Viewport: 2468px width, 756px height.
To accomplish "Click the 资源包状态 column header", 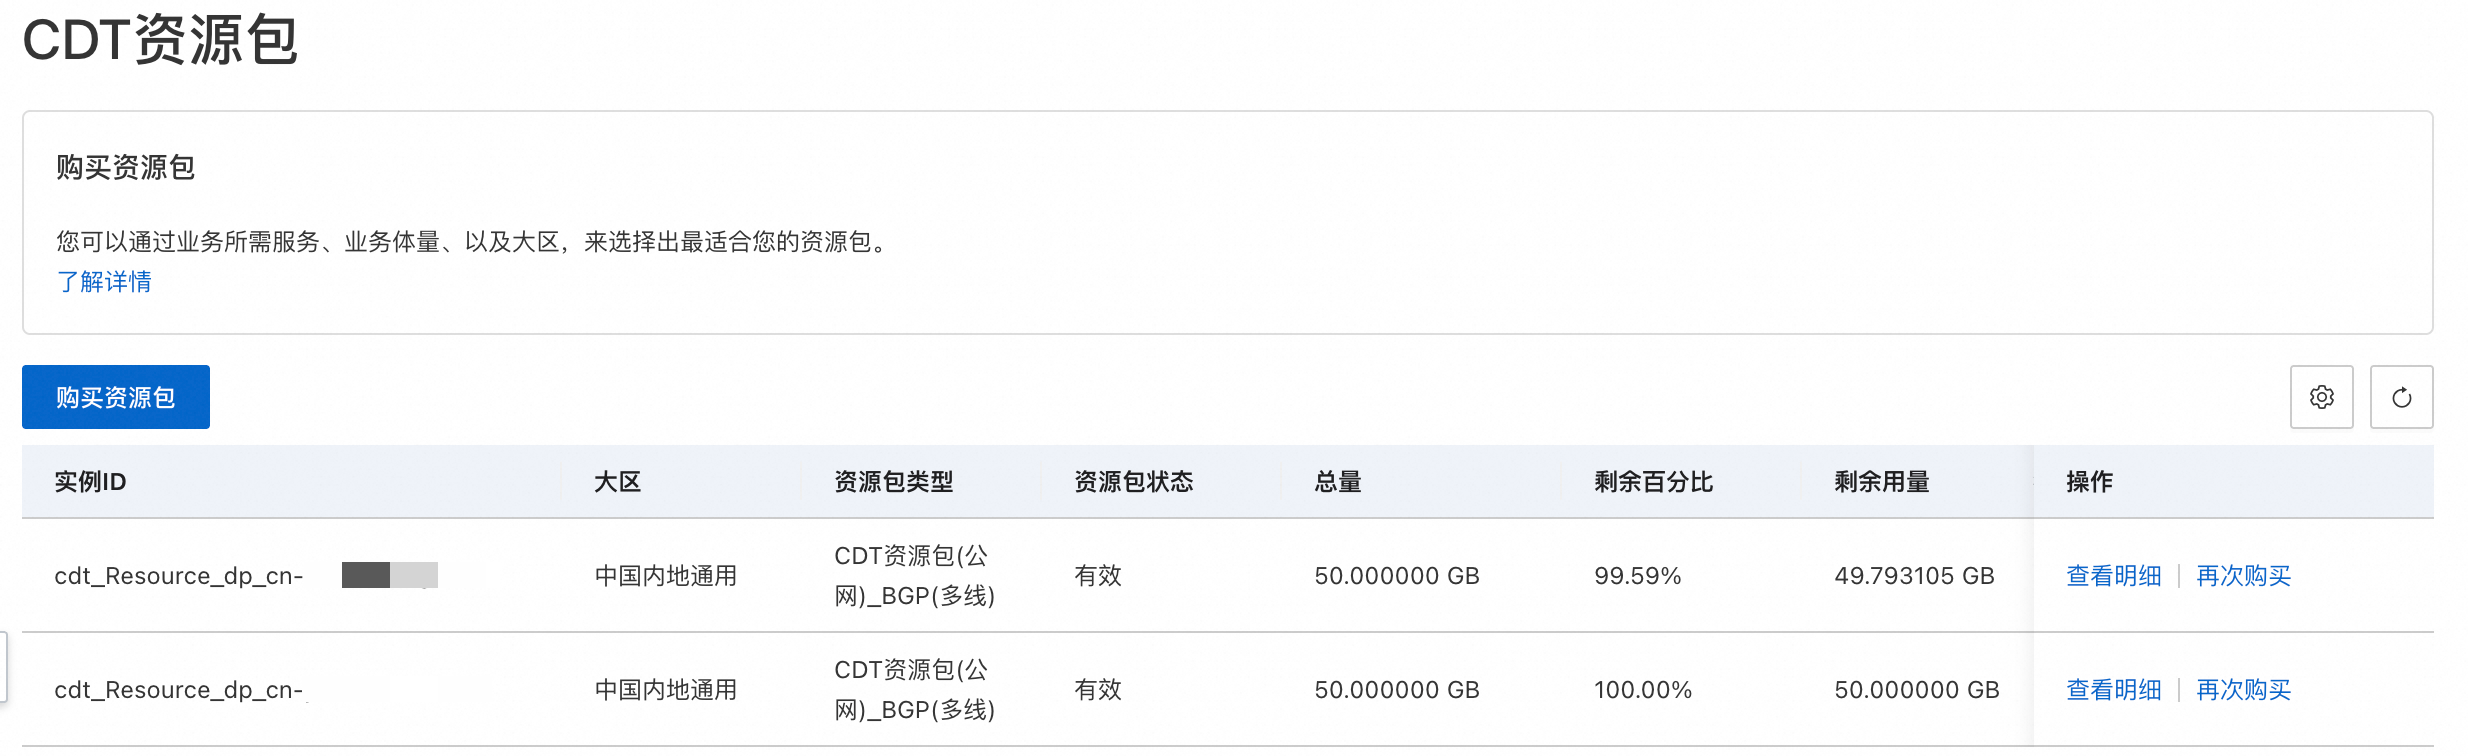I will coord(1133,482).
